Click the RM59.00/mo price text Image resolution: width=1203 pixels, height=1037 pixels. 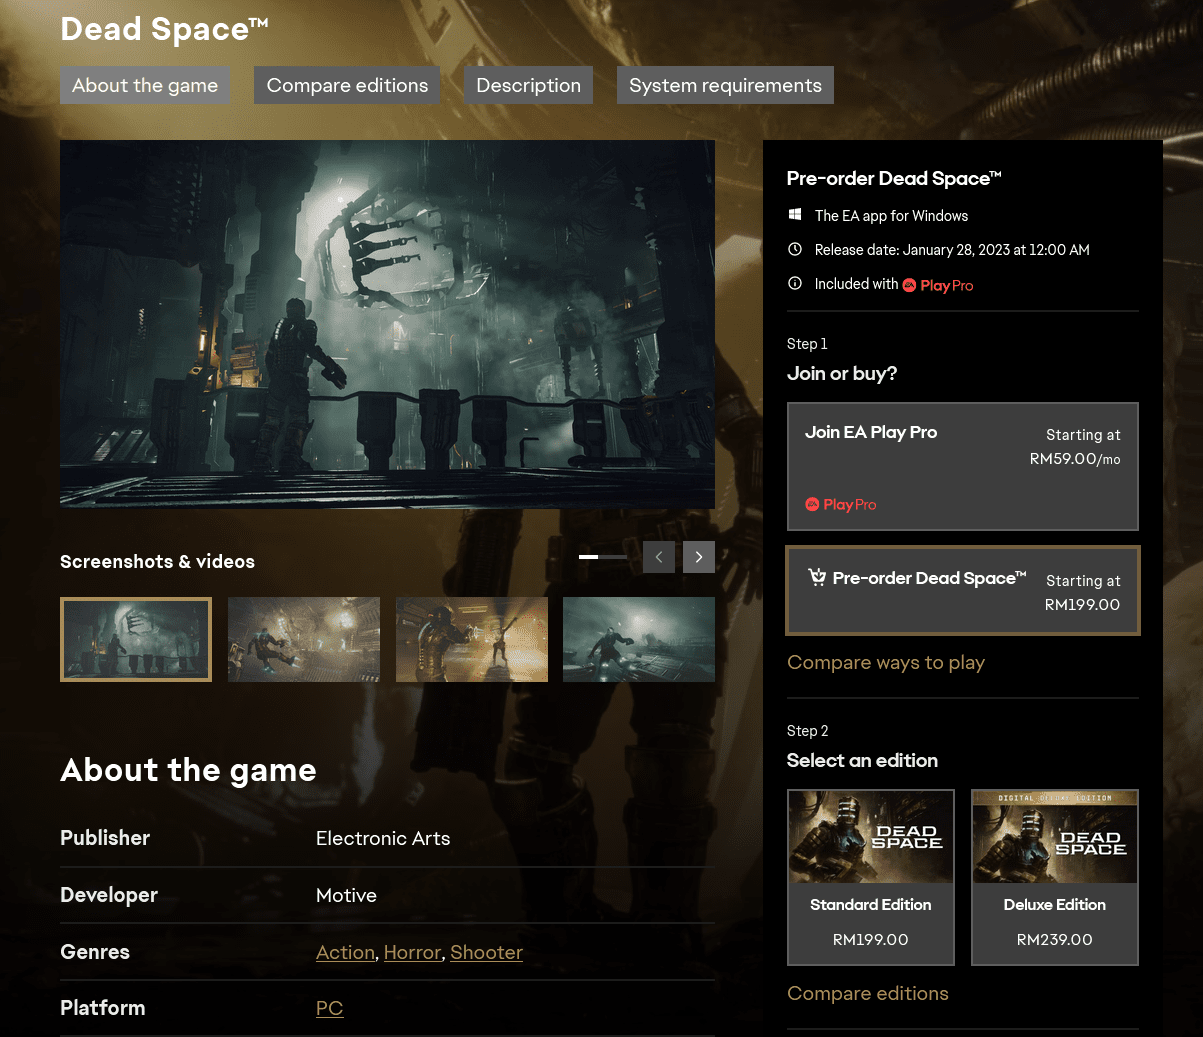click(1075, 459)
